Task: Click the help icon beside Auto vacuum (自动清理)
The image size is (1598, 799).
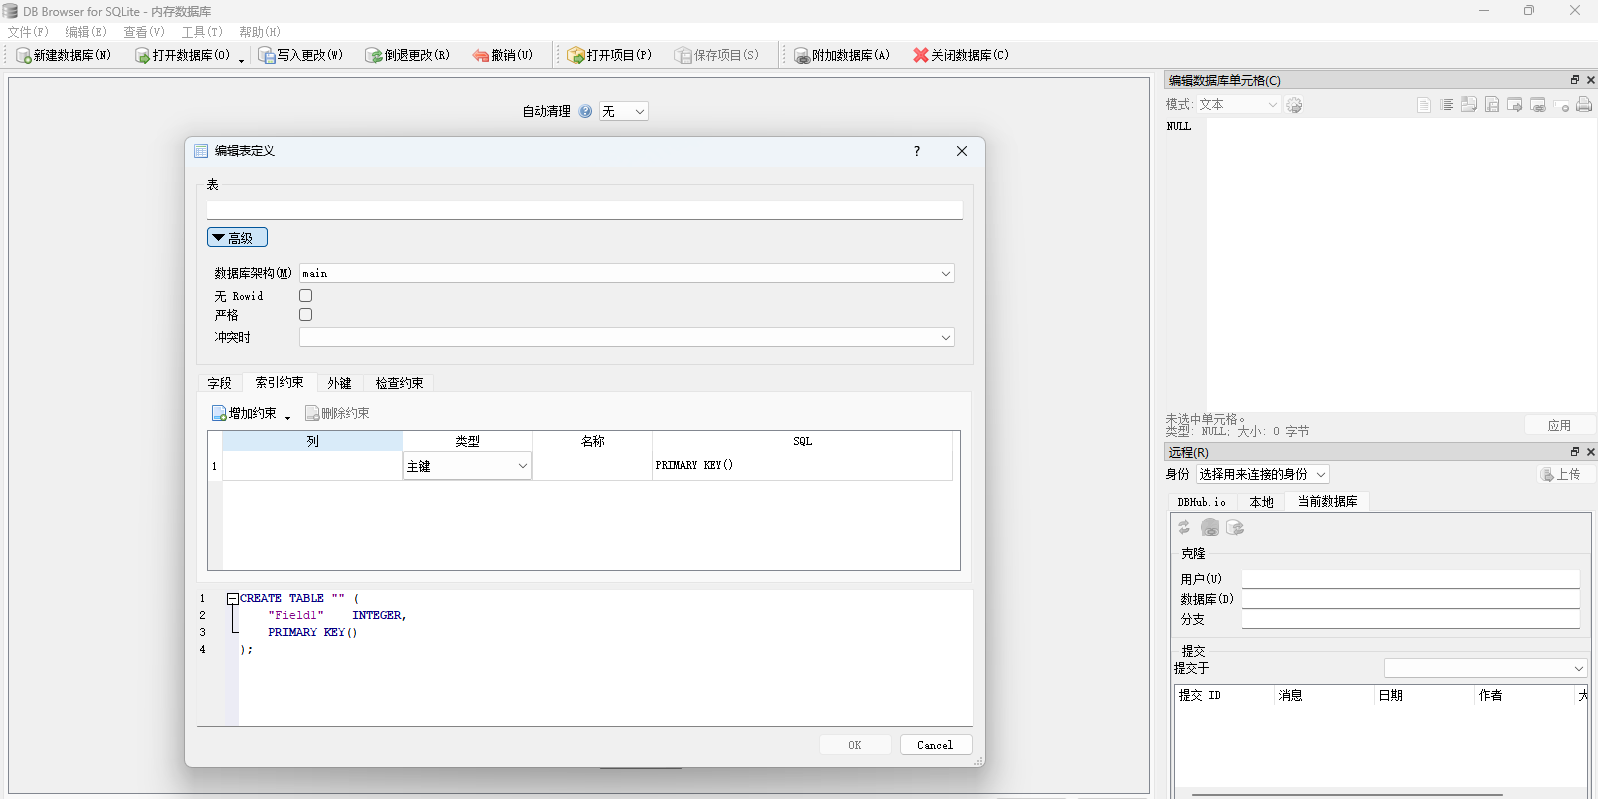Action: pos(585,112)
